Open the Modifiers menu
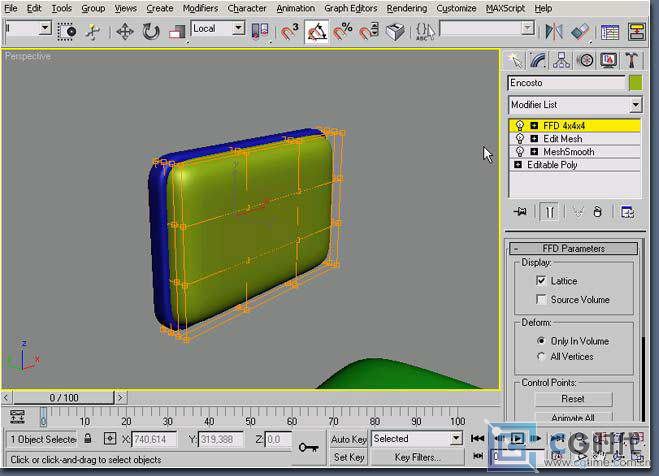This screenshot has width=659, height=476. click(200, 8)
